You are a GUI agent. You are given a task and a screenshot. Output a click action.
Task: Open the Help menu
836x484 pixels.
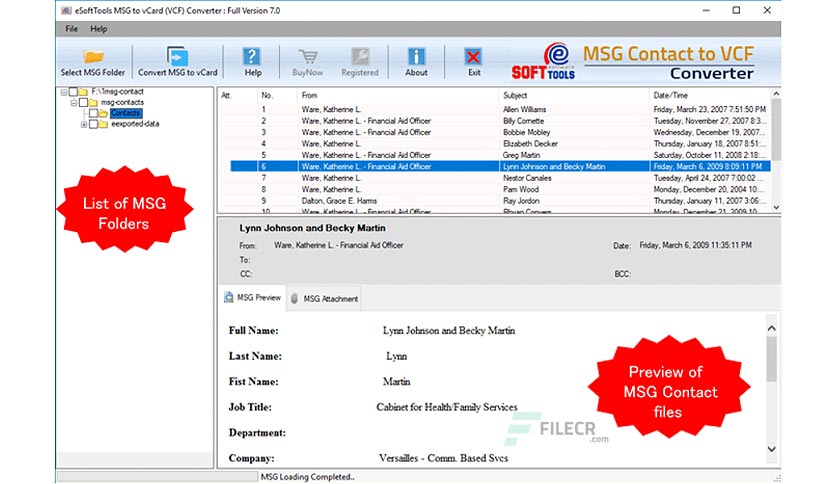(x=98, y=29)
